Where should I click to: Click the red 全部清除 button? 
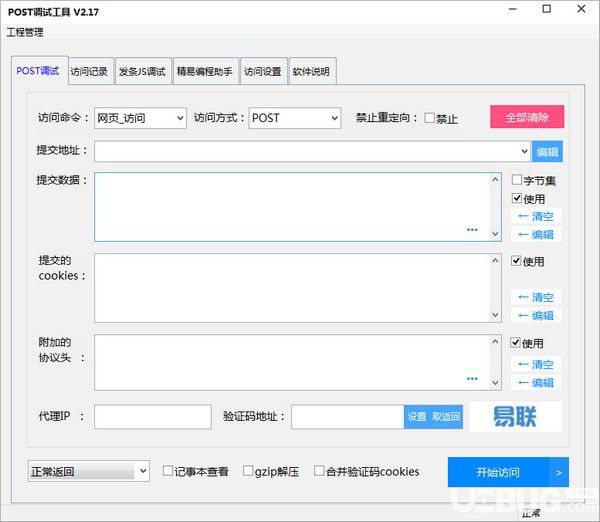click(527, 117)
